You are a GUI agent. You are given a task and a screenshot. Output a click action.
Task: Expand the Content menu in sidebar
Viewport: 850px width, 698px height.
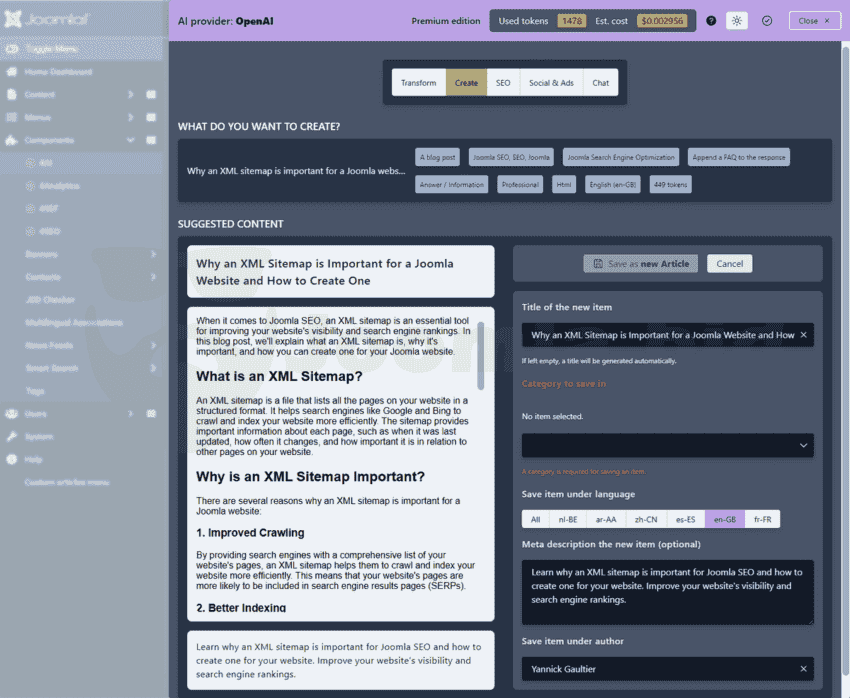click(x=130, y=95)
